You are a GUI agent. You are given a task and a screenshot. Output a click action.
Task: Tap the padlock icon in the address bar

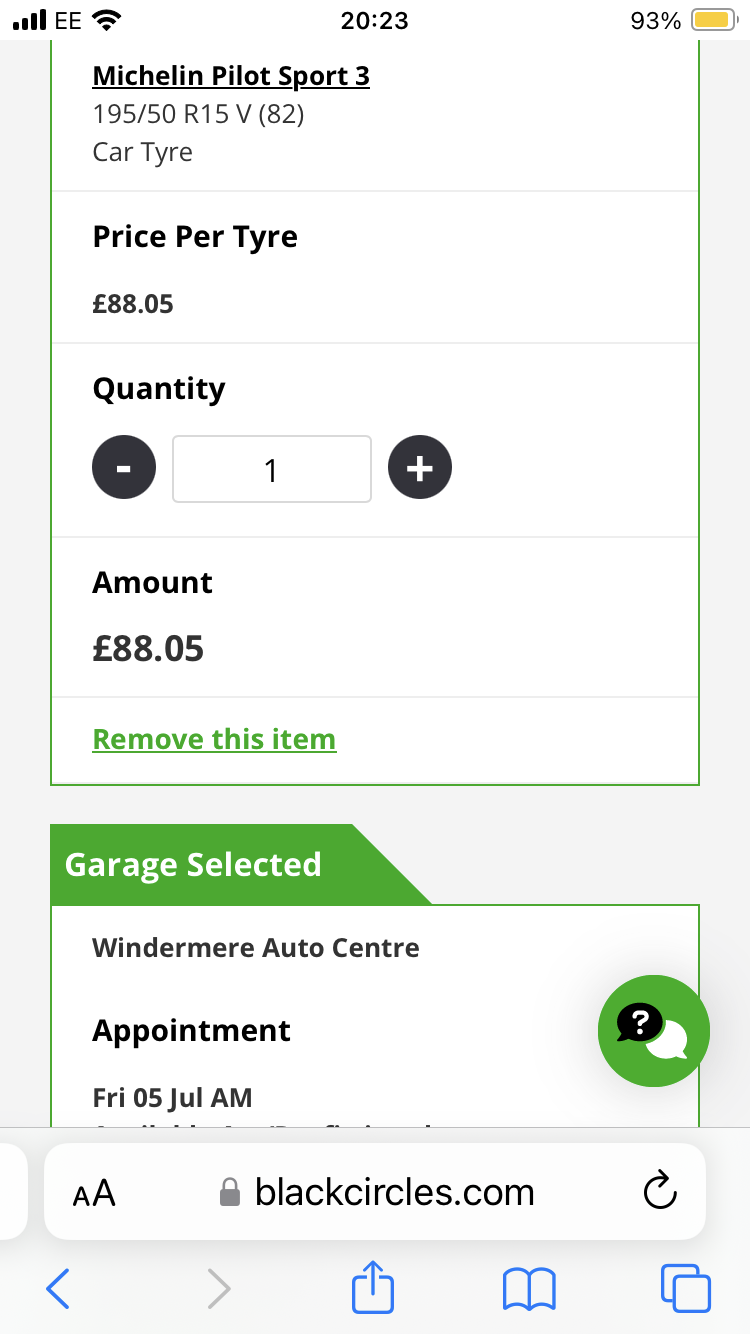[230, 1192]
